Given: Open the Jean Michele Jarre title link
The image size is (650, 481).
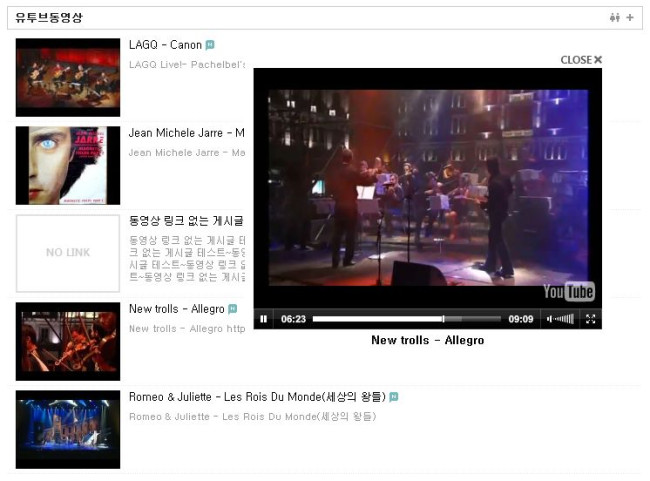Looking at the screenshot, I should tap(186, 133).
